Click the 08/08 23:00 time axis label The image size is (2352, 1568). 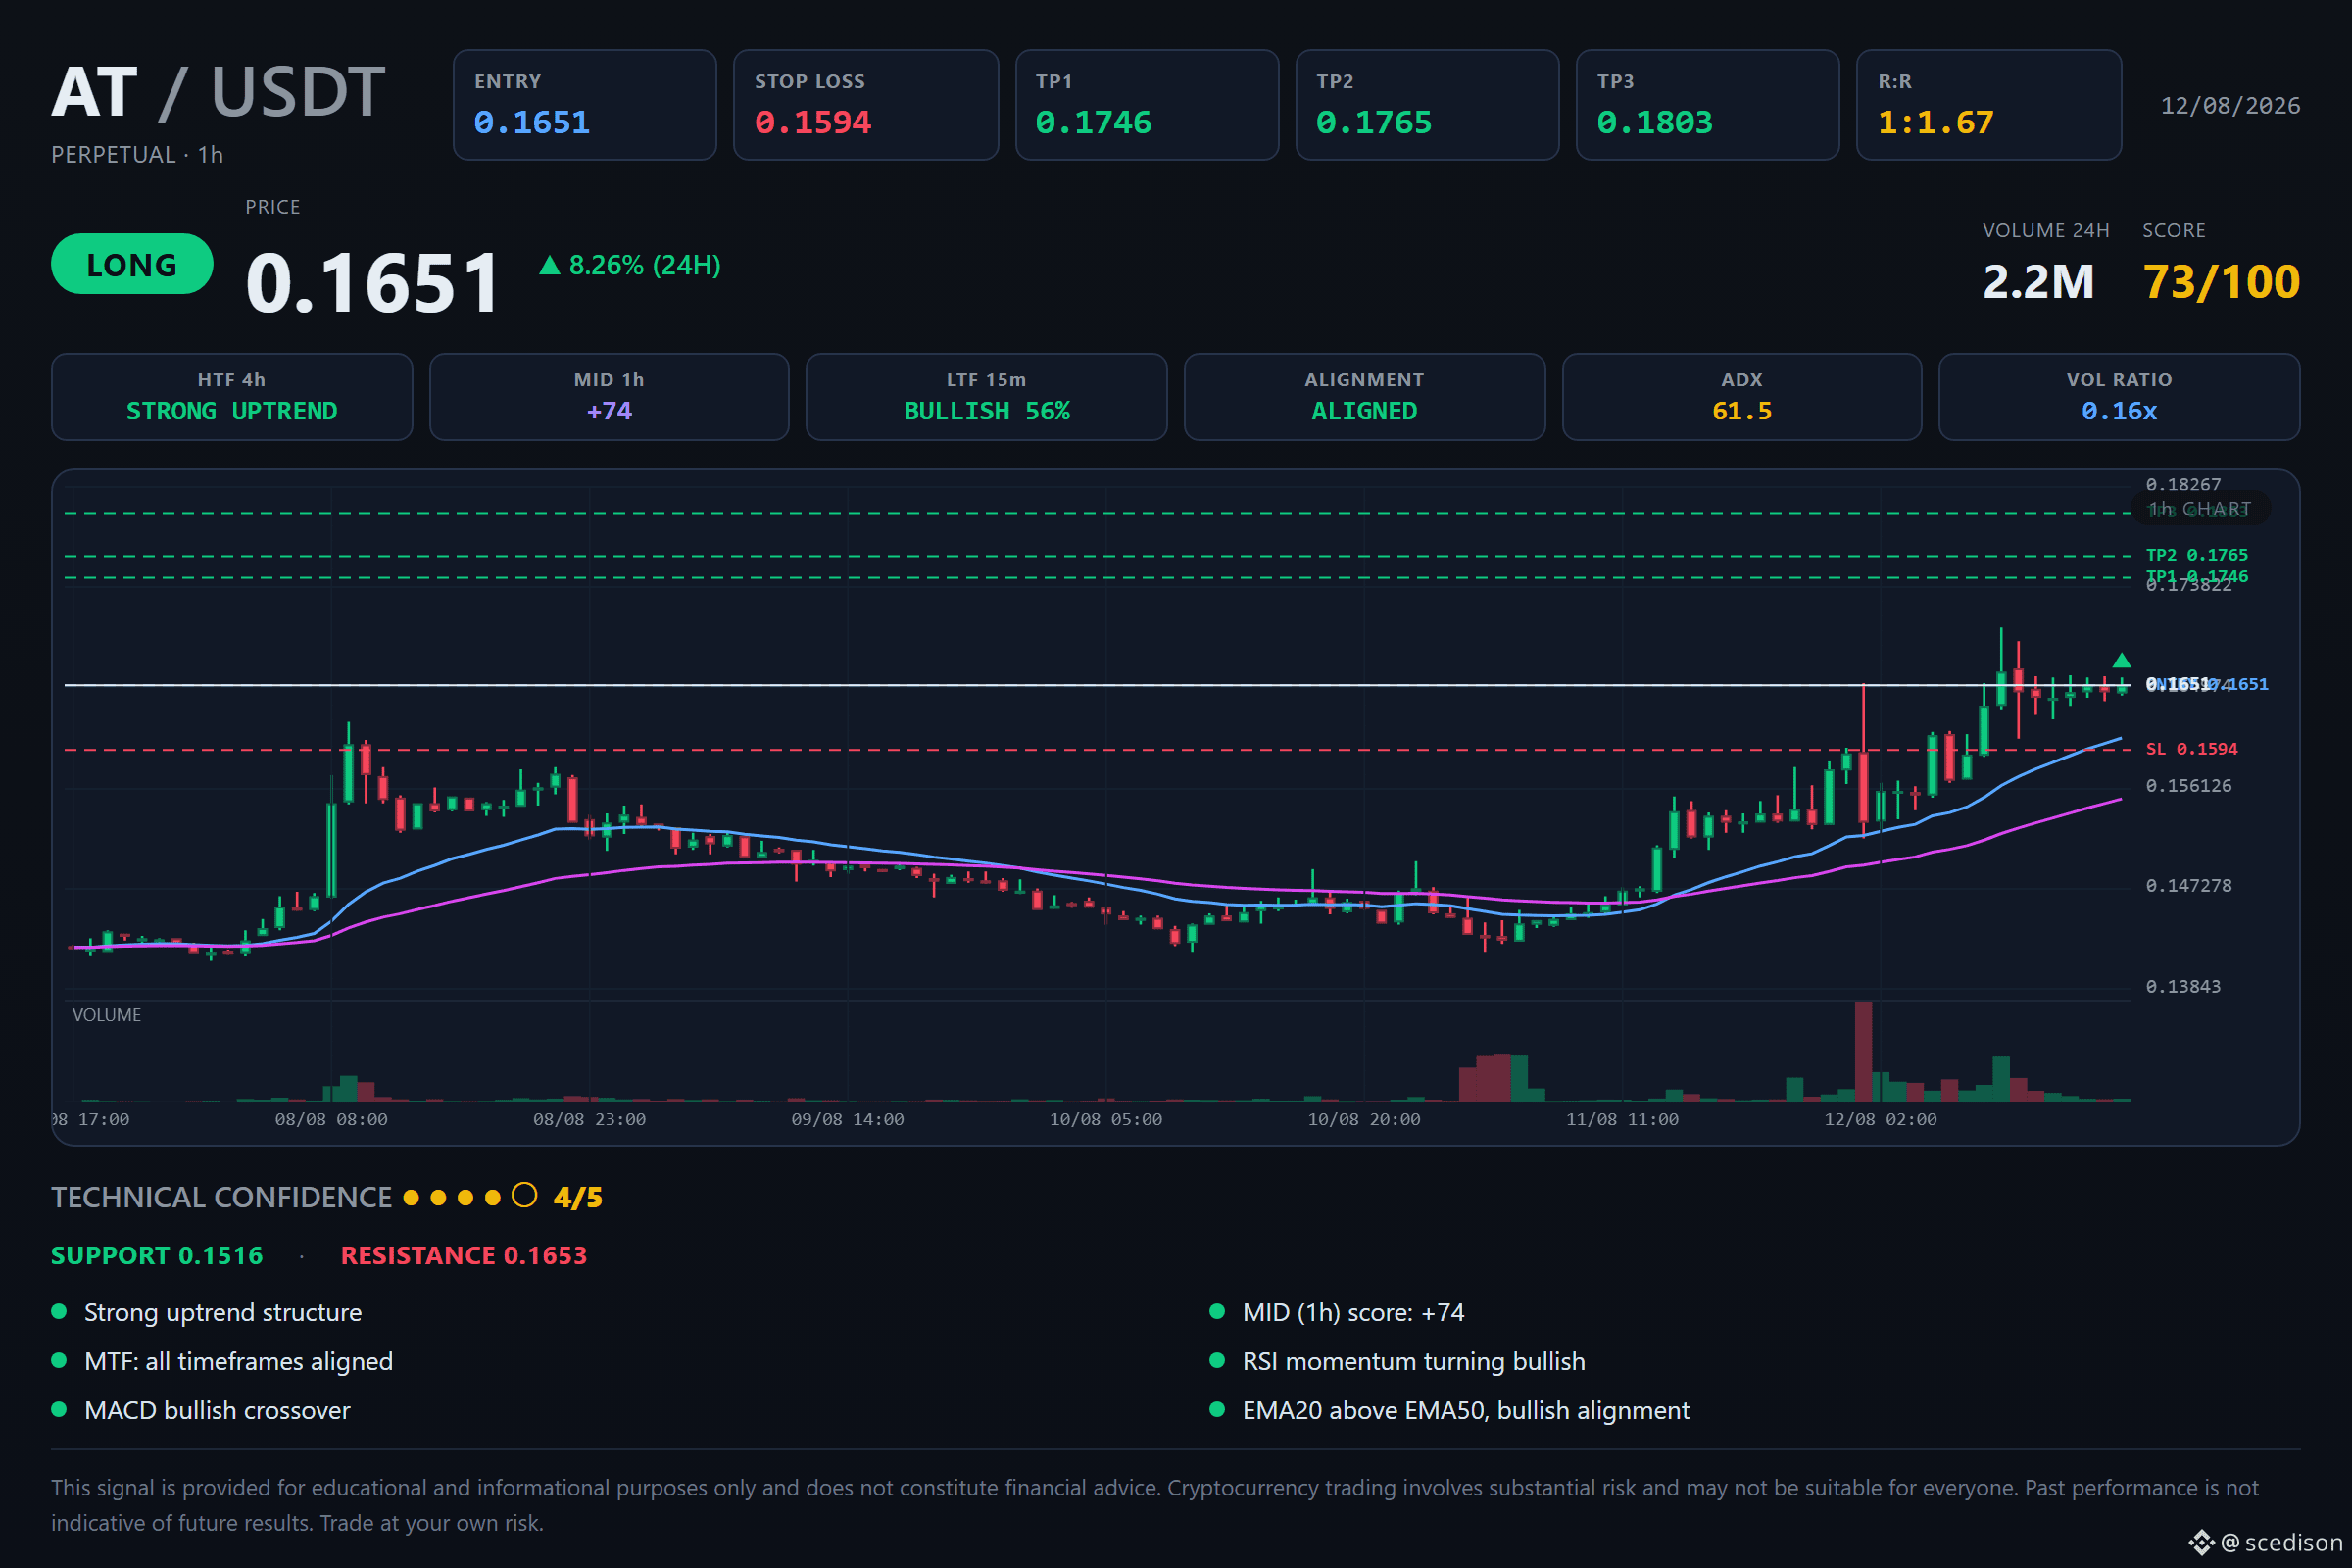589,1119
